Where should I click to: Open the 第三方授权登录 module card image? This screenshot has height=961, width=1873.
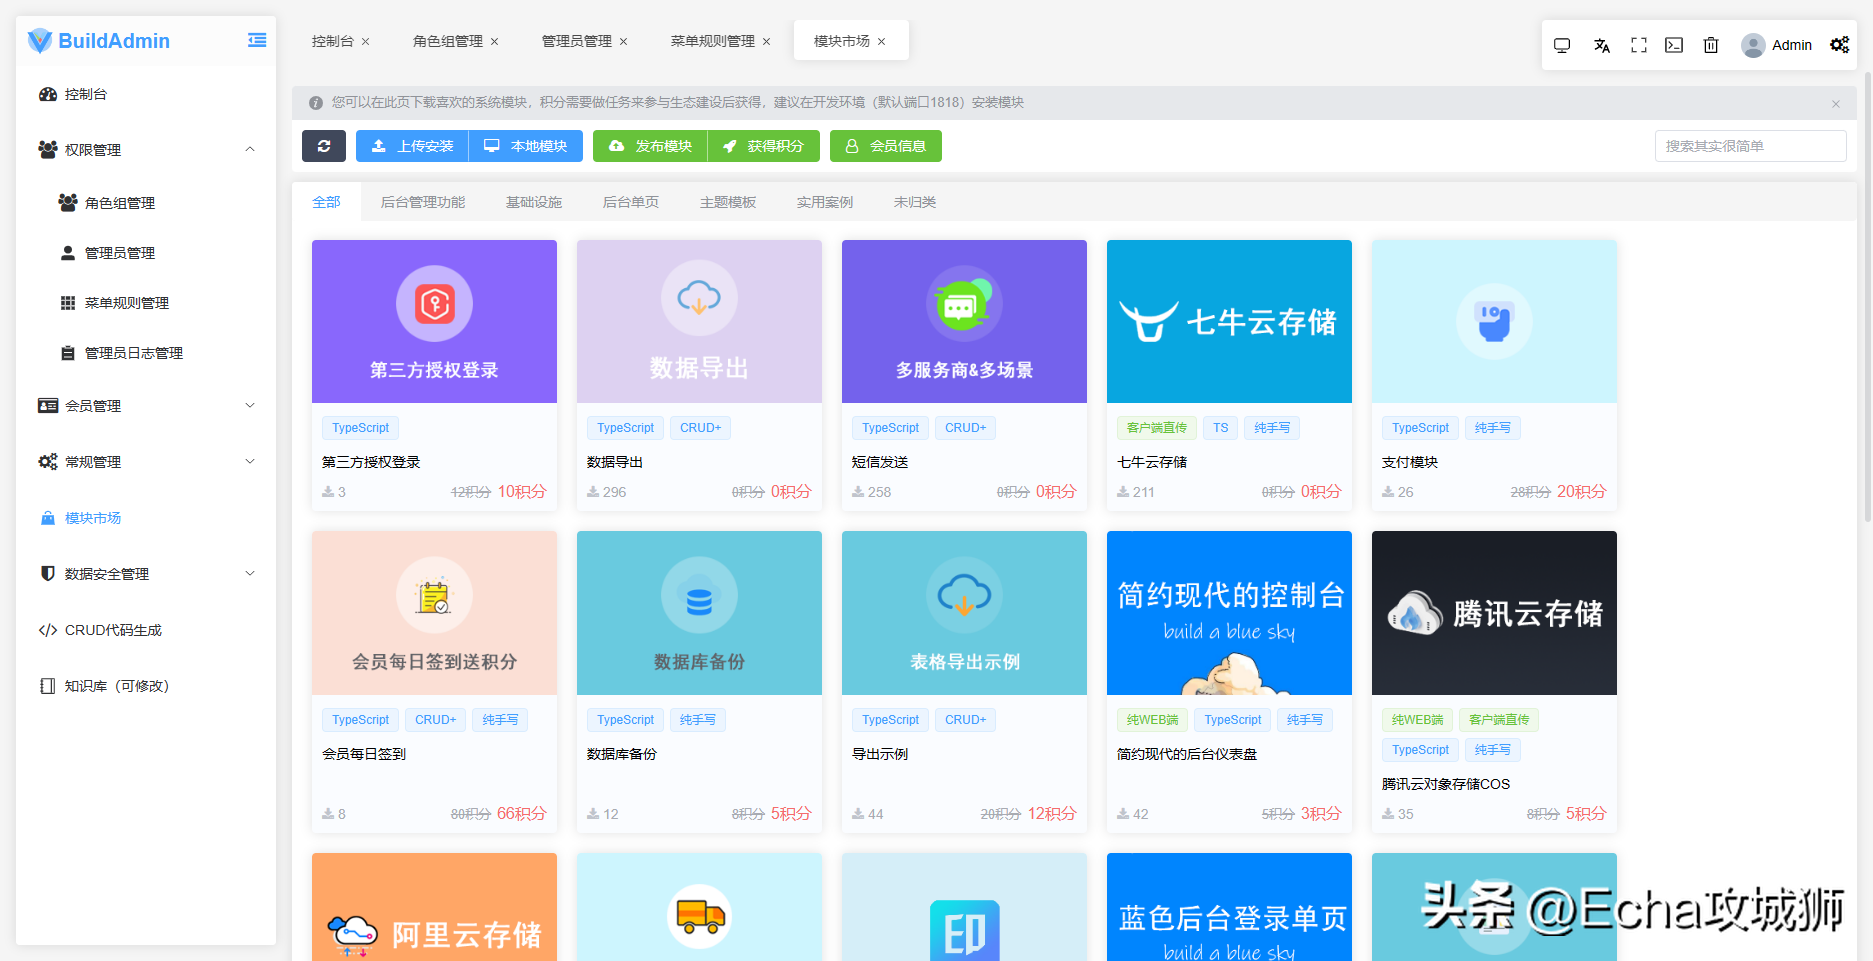[x=434, y=321]
